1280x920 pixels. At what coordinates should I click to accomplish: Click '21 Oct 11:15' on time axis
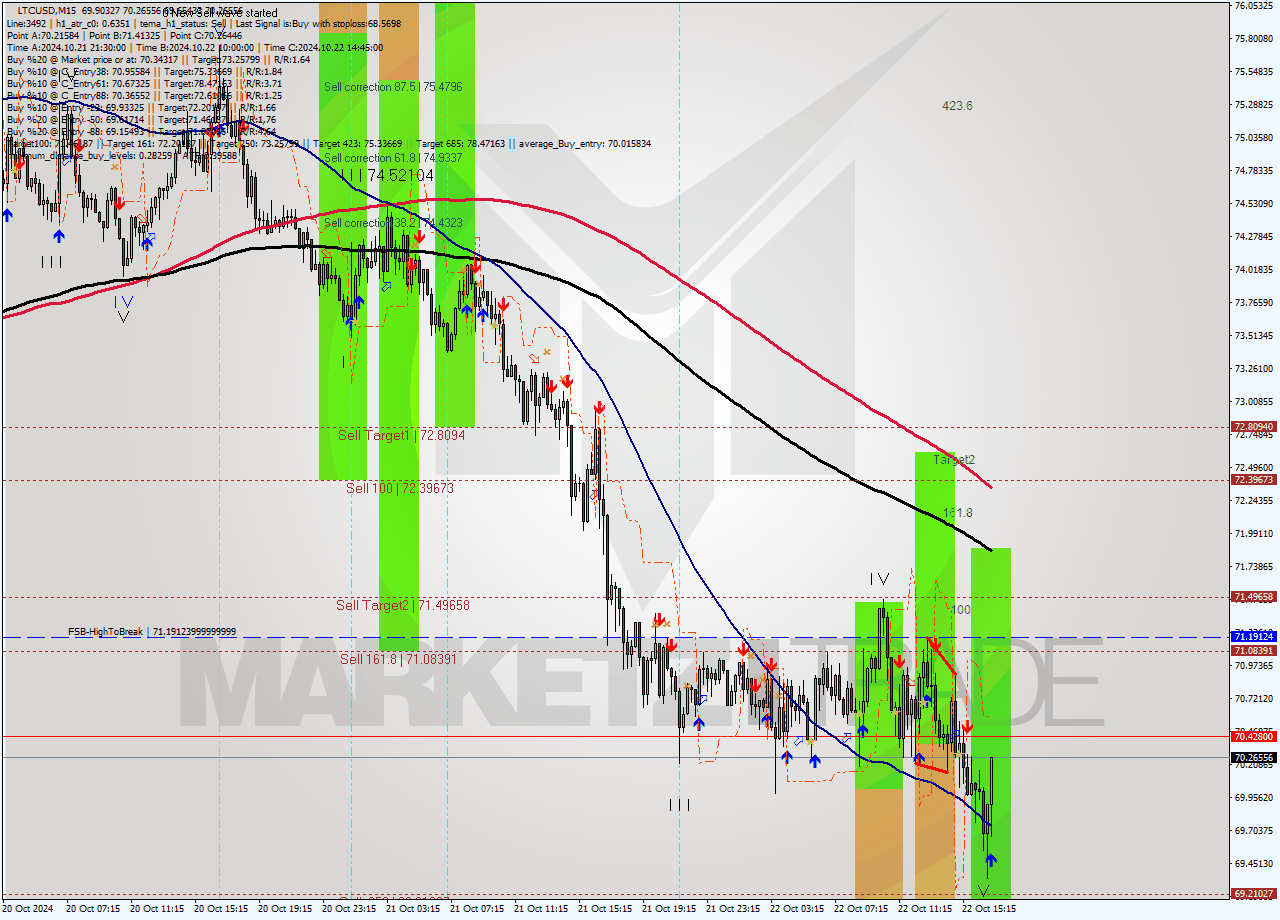click(541, 909)
